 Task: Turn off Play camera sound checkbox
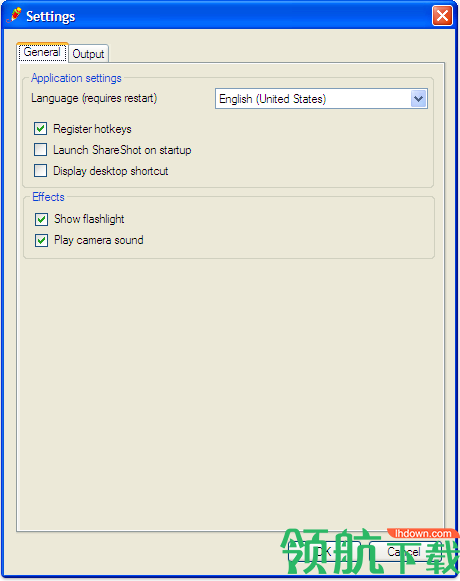pyautogui.click(x=42, y=240)
